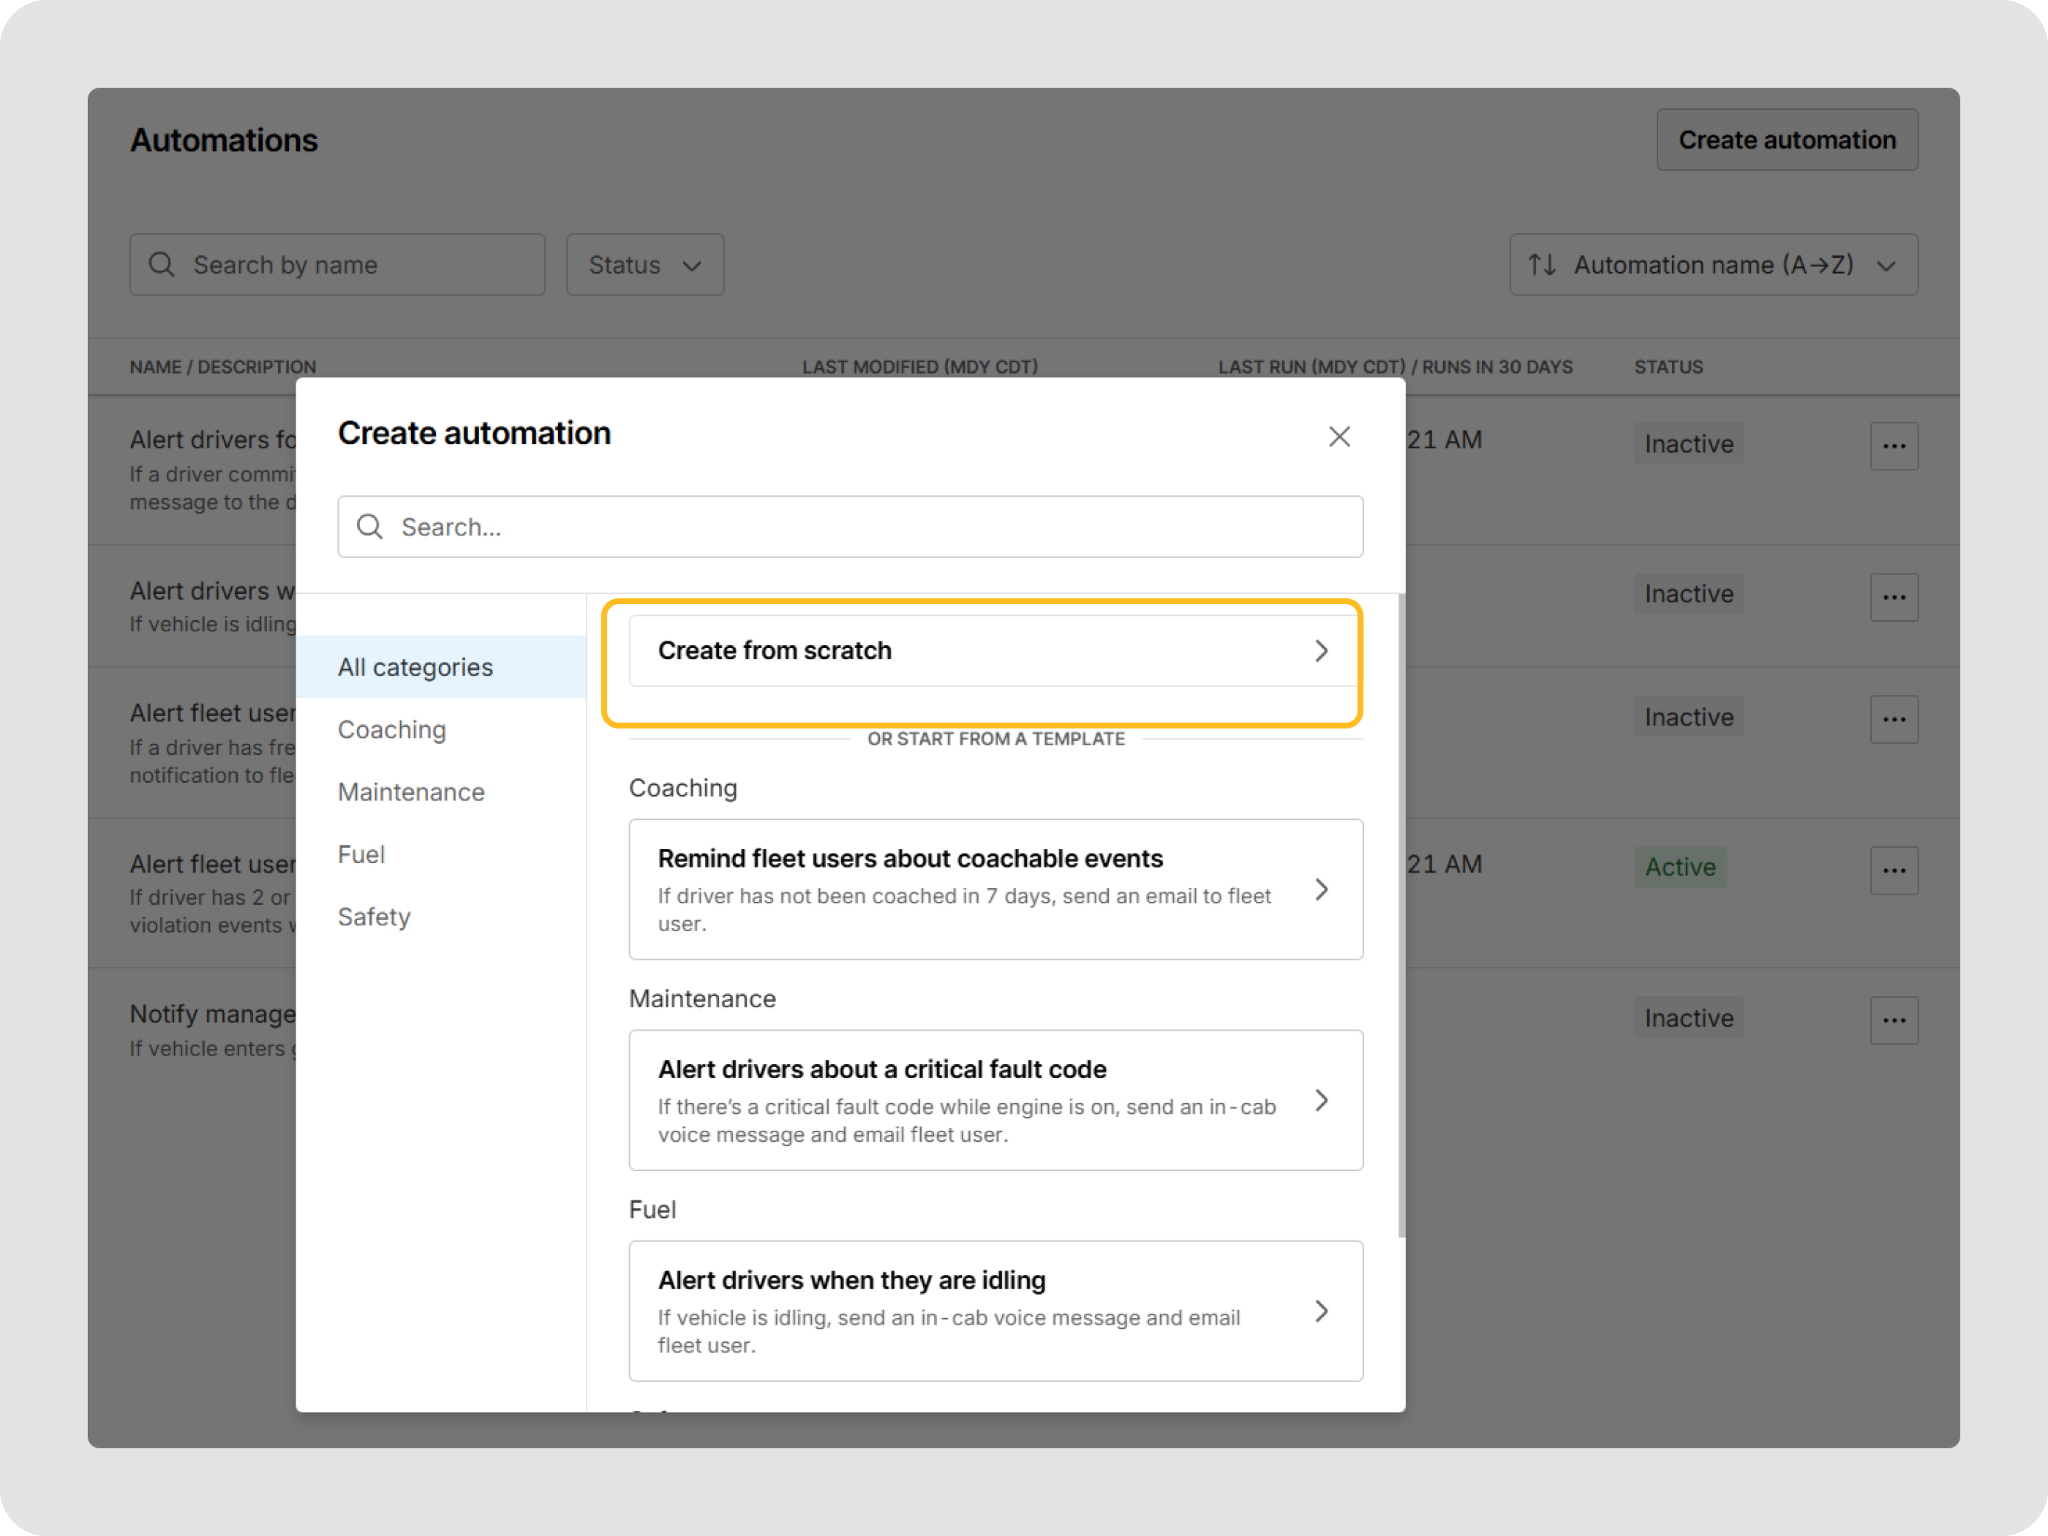Click search icon in Search by name box
The height and width of the screenshot is (1536, 2048).
pos(162,265)
